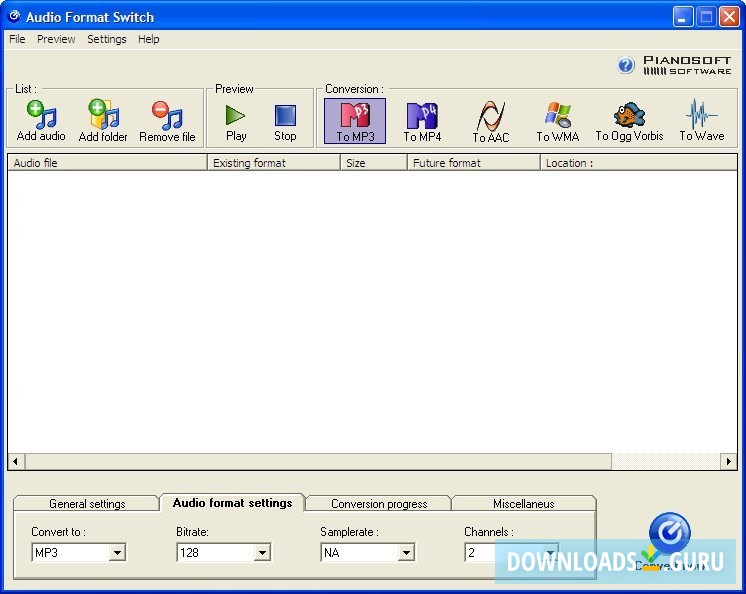
Task: Close the Audio Format Switch window
Action: click(x=729, y=17)
